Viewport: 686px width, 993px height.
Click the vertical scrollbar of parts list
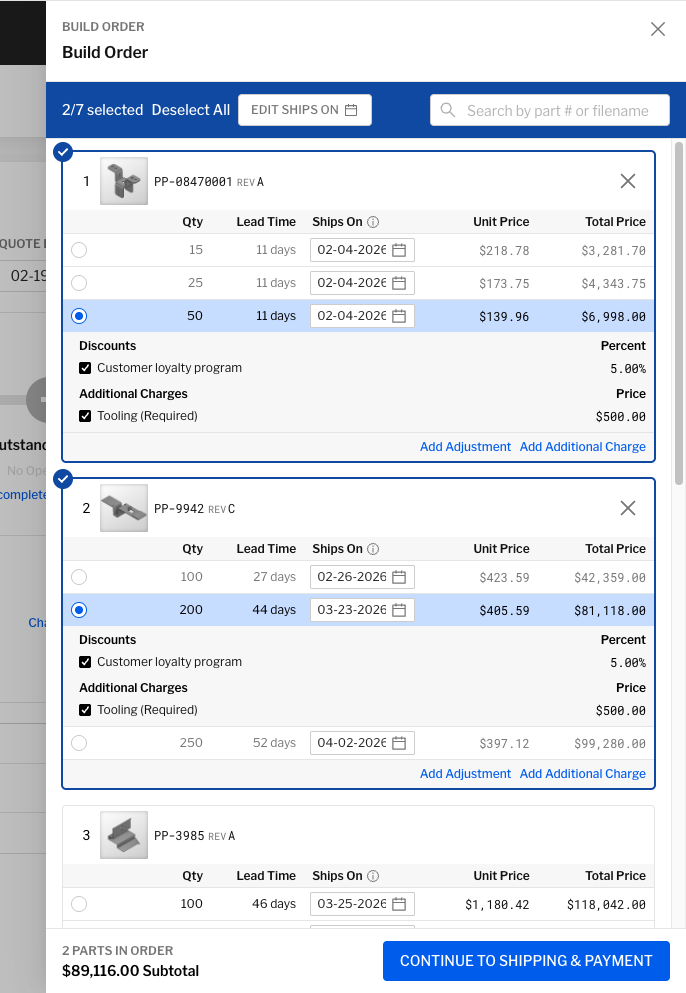tap(679, 313)
